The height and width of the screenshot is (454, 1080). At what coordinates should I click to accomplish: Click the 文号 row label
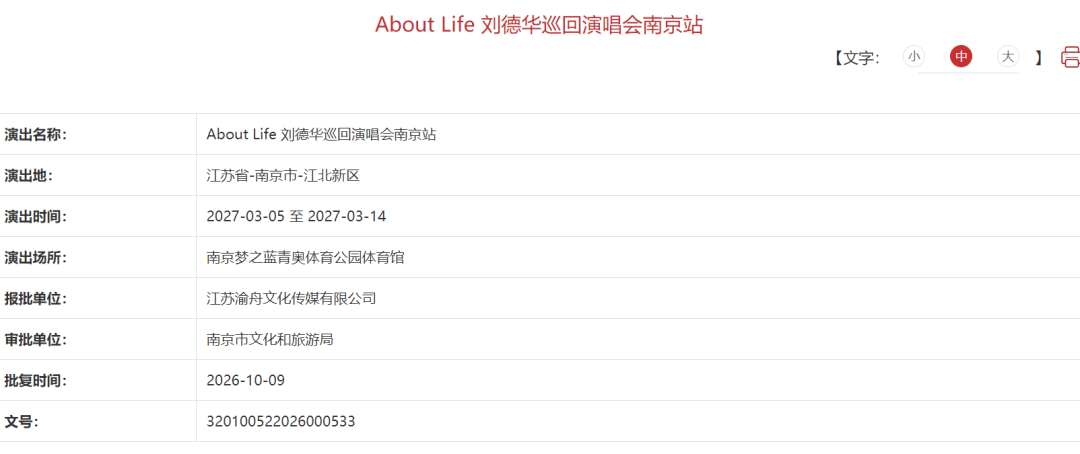click(x=21, y=421)
